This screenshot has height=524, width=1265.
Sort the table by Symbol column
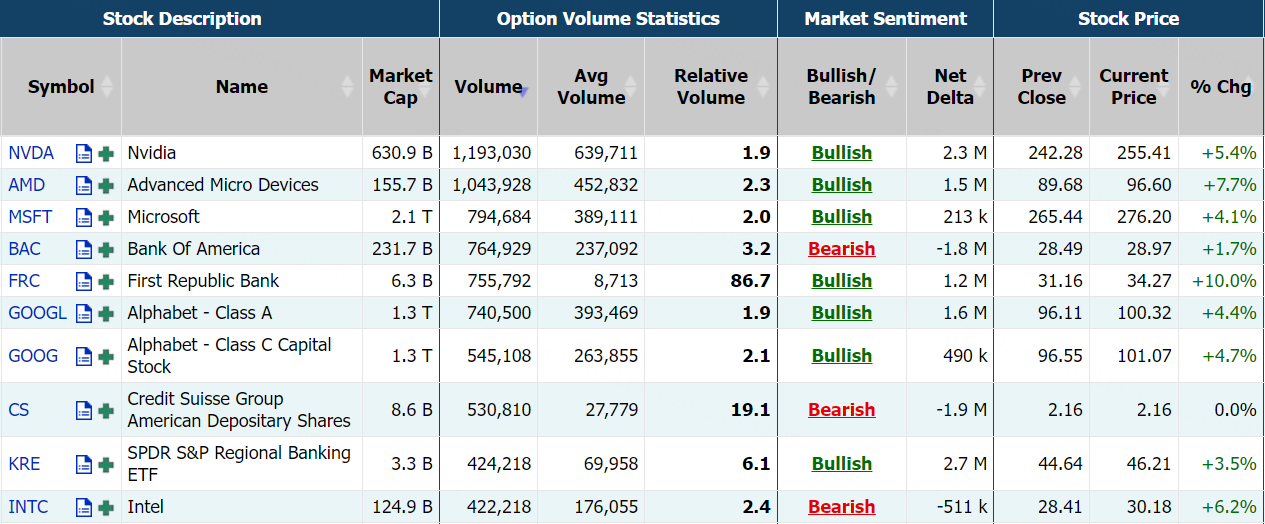[61, 87]
